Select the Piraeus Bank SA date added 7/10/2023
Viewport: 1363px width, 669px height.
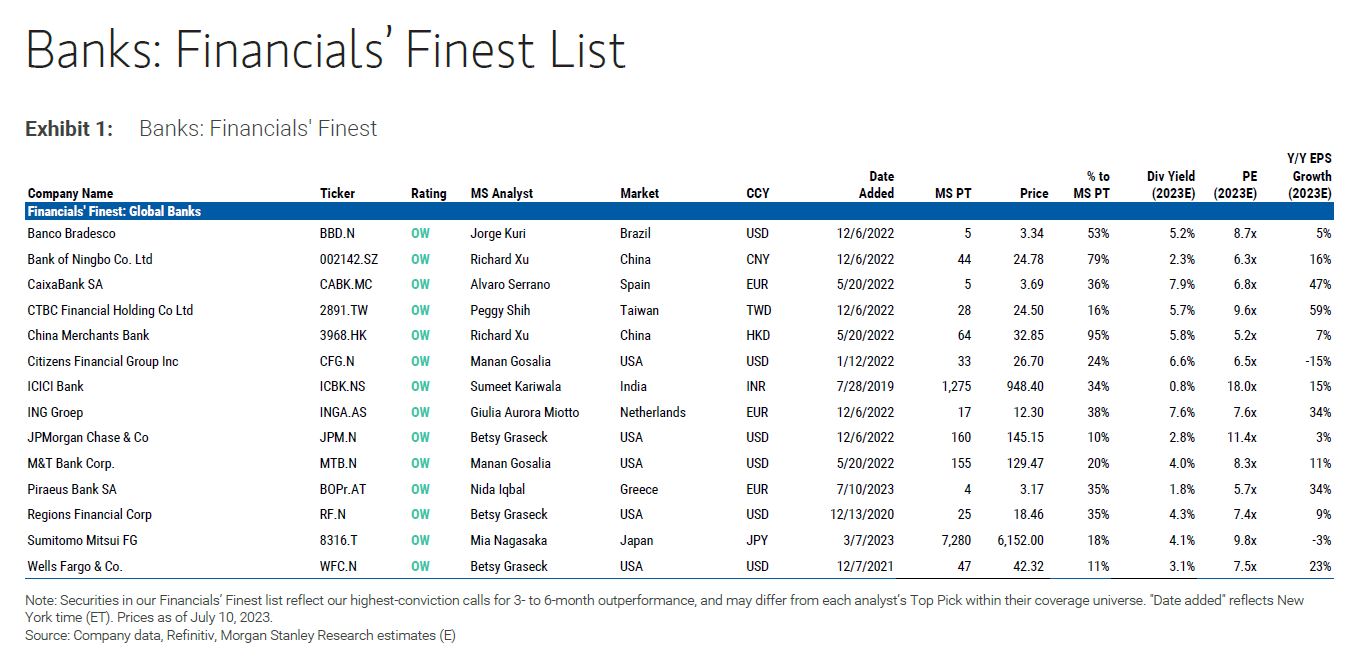tap(866, 490)
